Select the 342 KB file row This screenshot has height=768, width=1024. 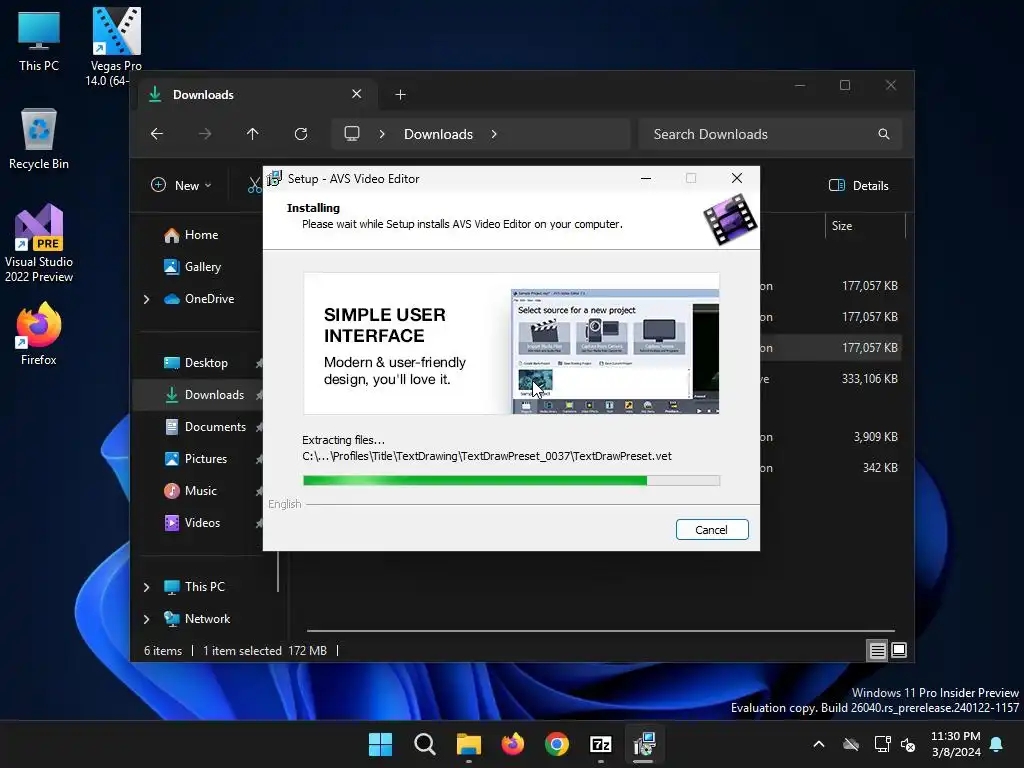click(829, 468)
